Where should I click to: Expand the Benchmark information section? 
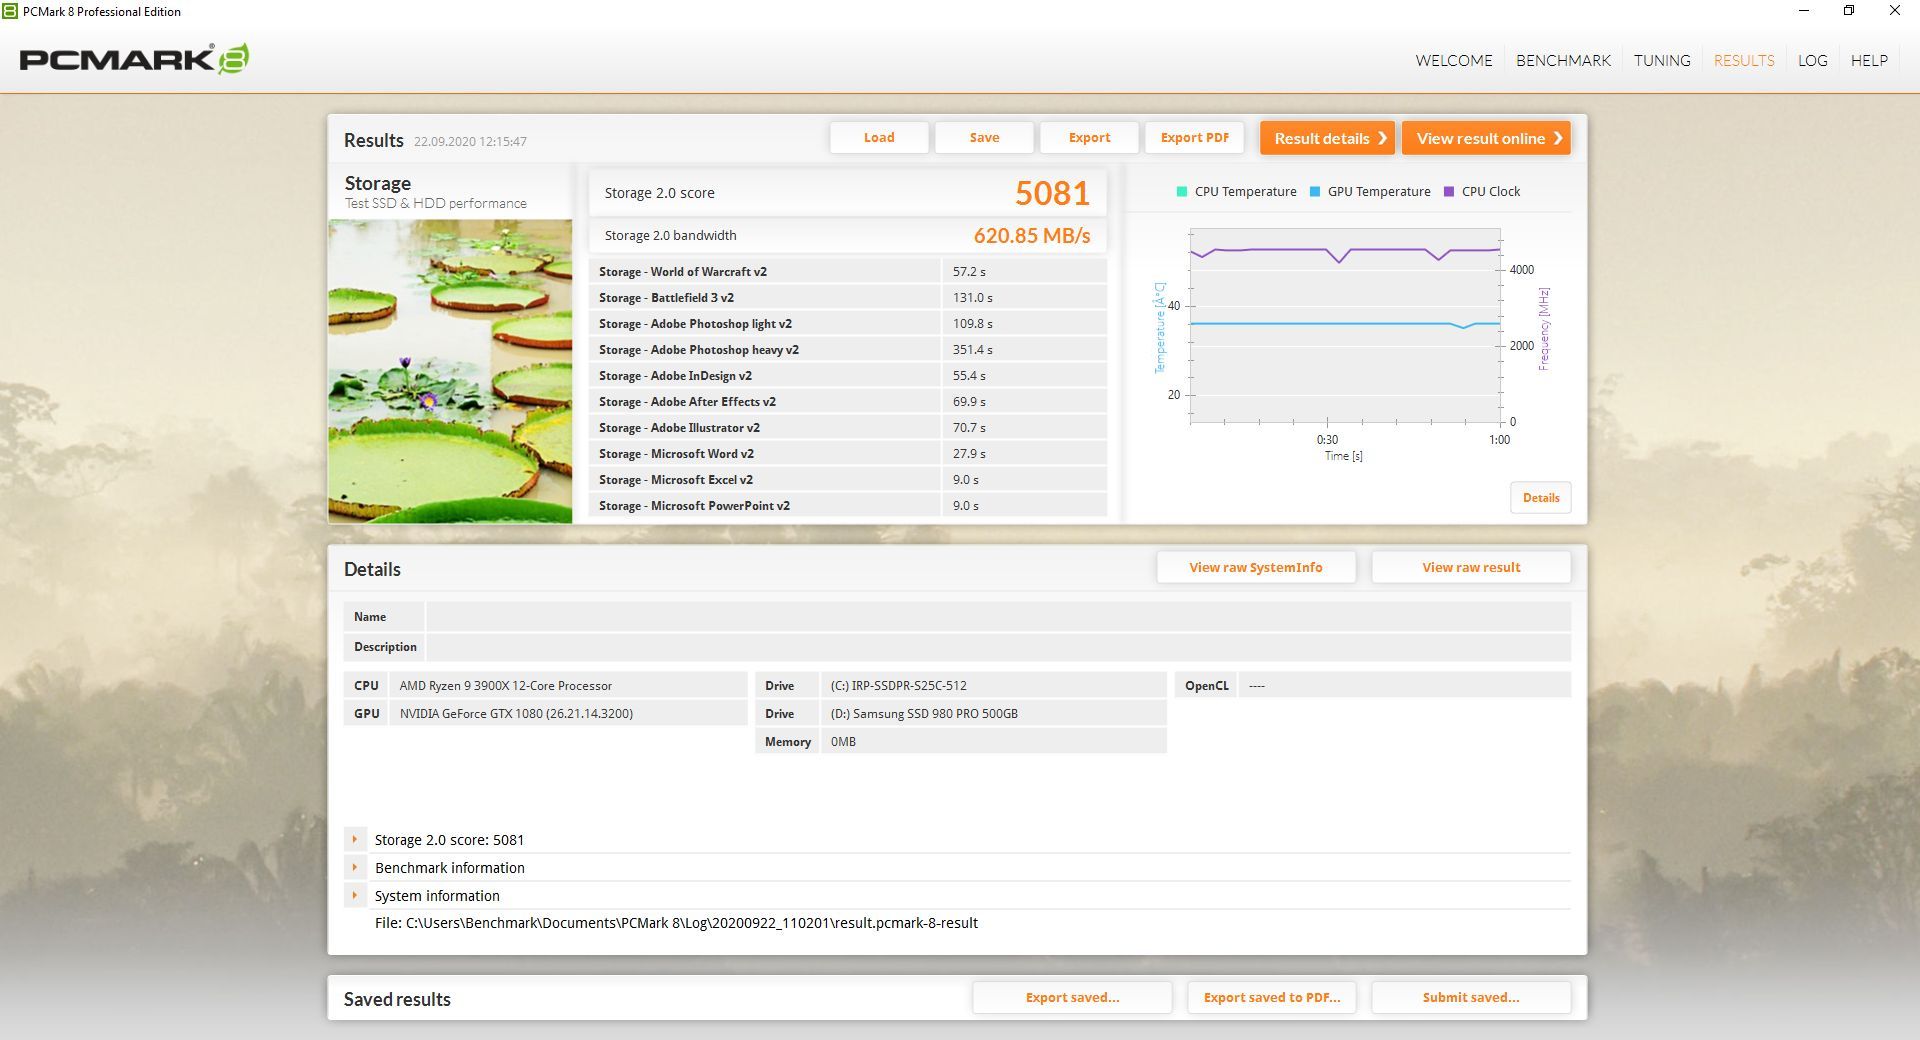pyautogui.click(x=354, y=867)
